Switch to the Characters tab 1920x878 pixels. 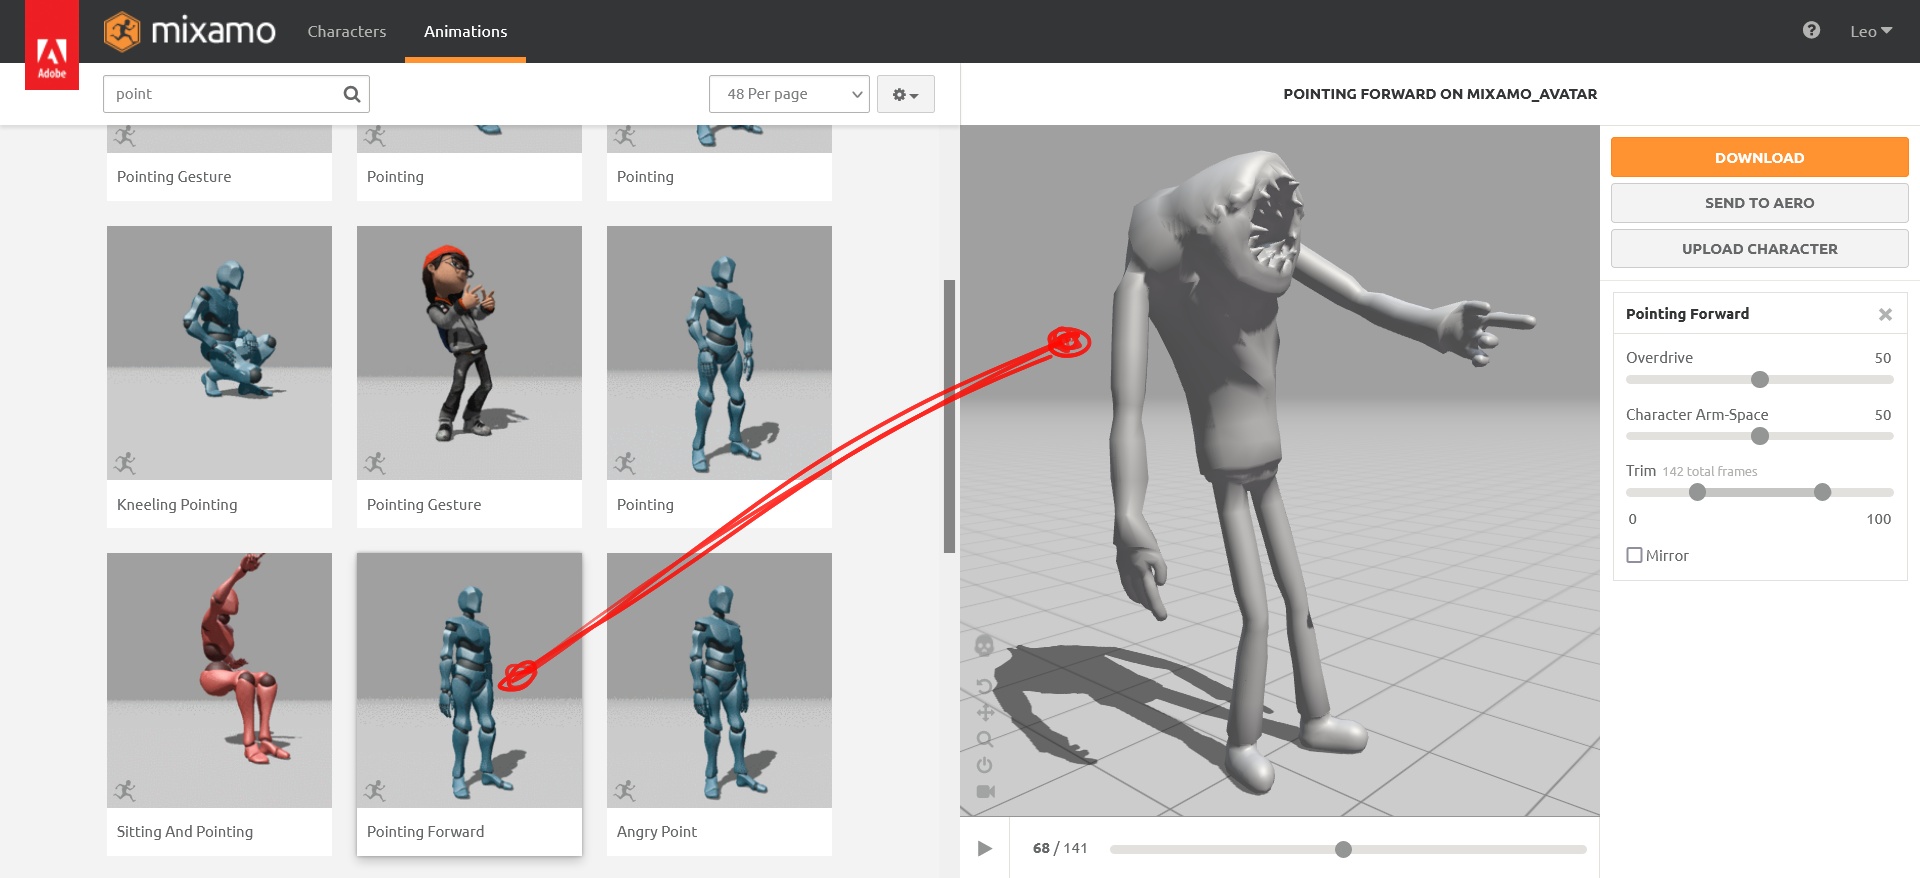click(x=346, y=31)
